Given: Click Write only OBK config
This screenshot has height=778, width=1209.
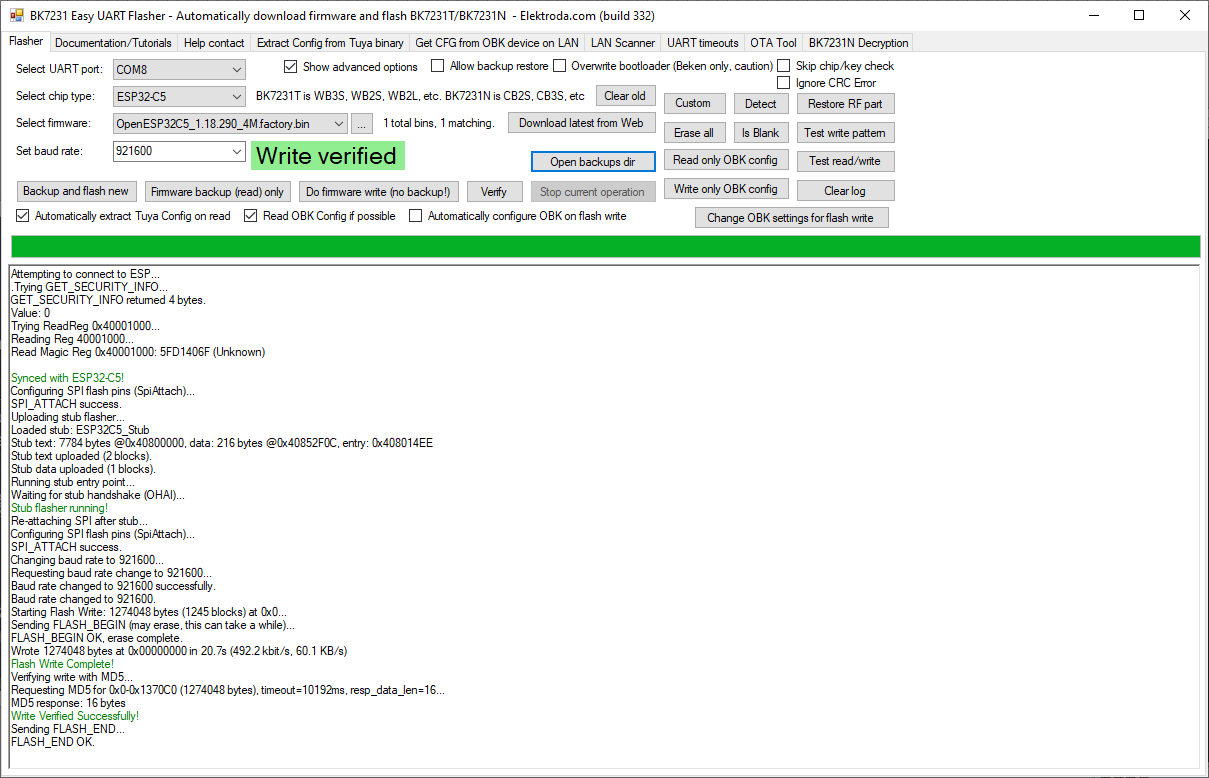Looking at the screenshot, I should coord(726,189).
